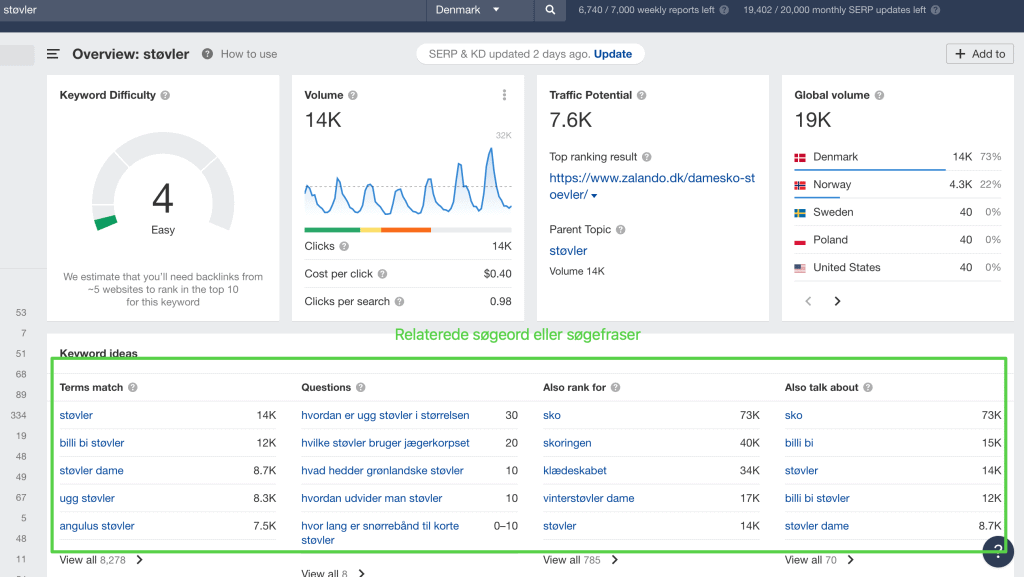Click the Update SERP link
Image resolution: width=1024 pixels, height=577 pixels.
point(613,54)
